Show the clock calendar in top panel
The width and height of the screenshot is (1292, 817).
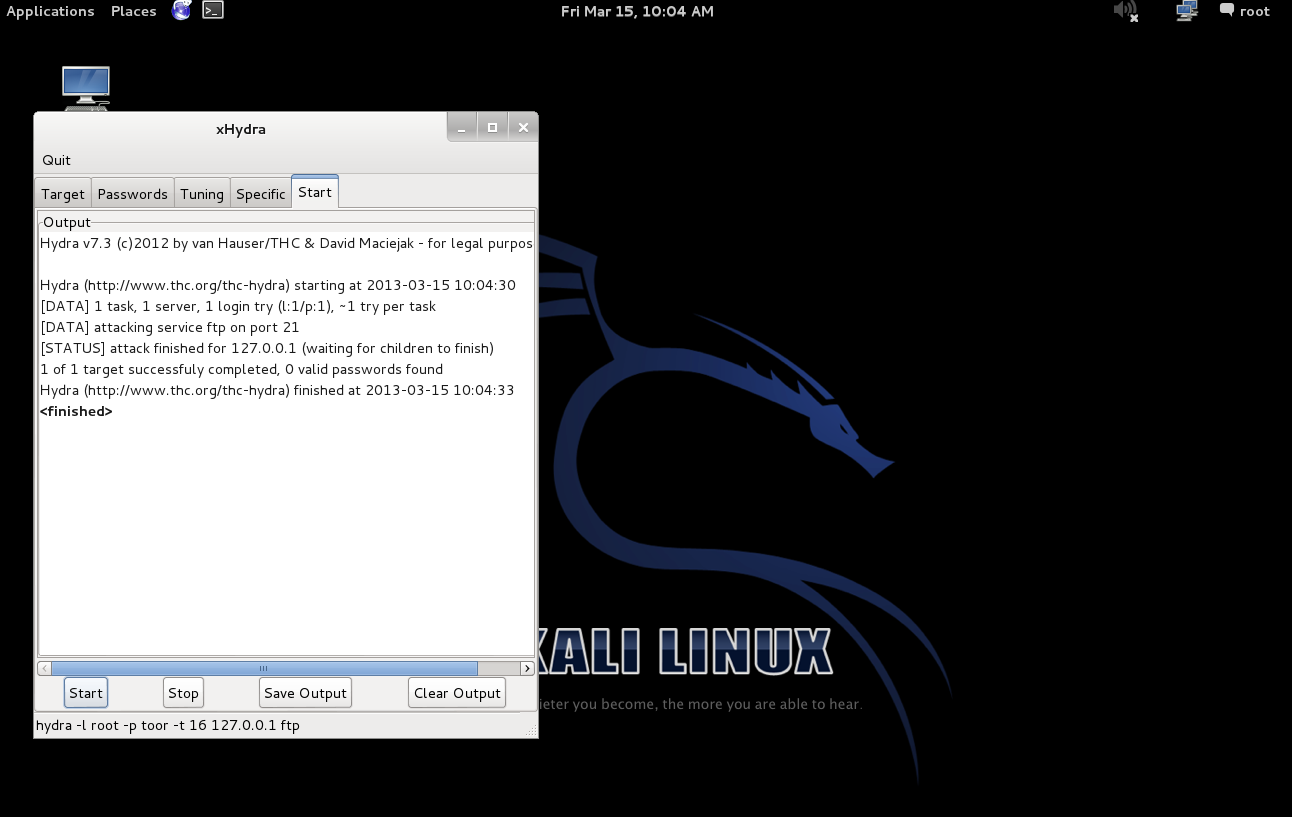(637, 11)
